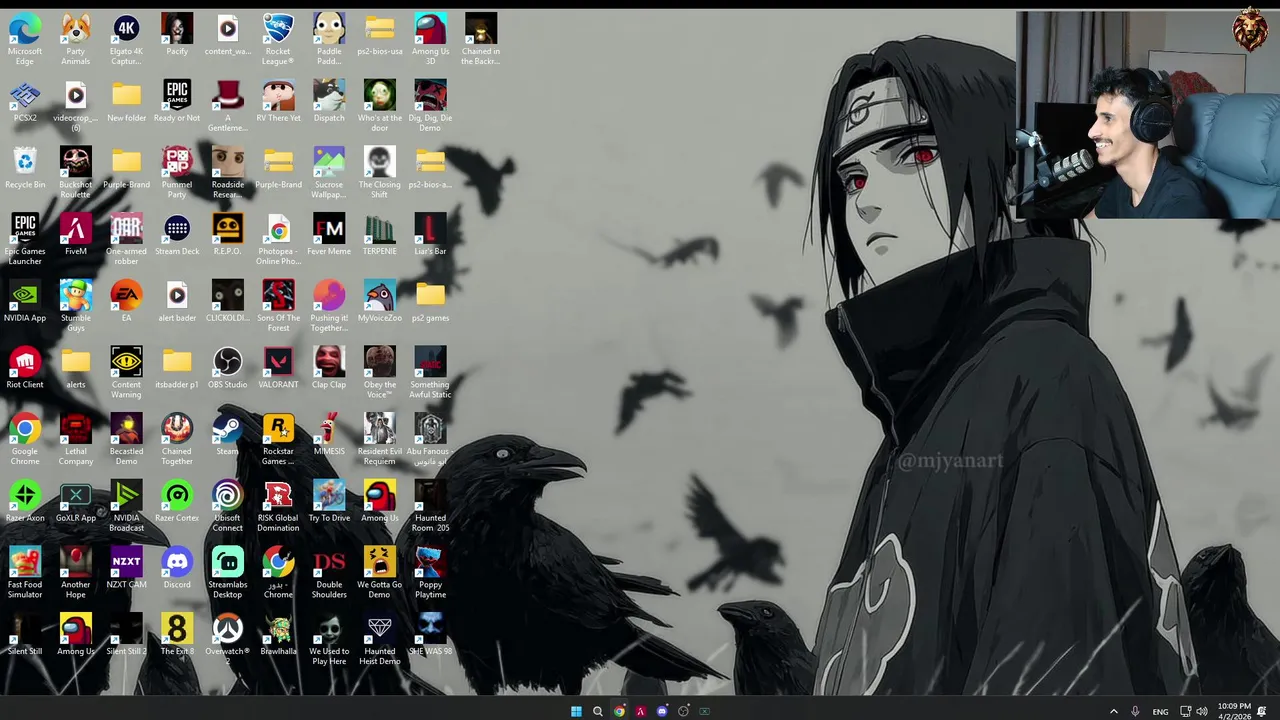
Task: Select The Exit 8 game icon
Action: pos(177,634)
